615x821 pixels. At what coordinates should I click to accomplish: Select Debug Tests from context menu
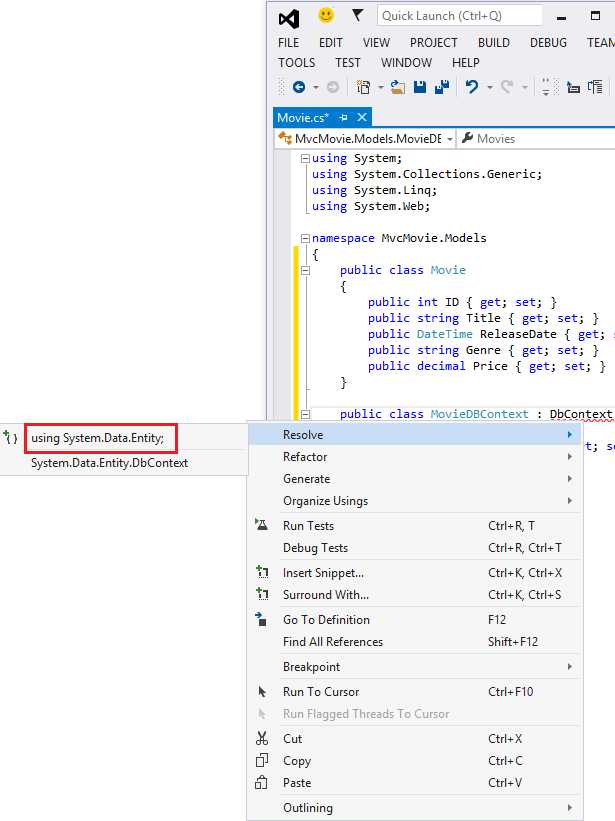pos(415,548)
